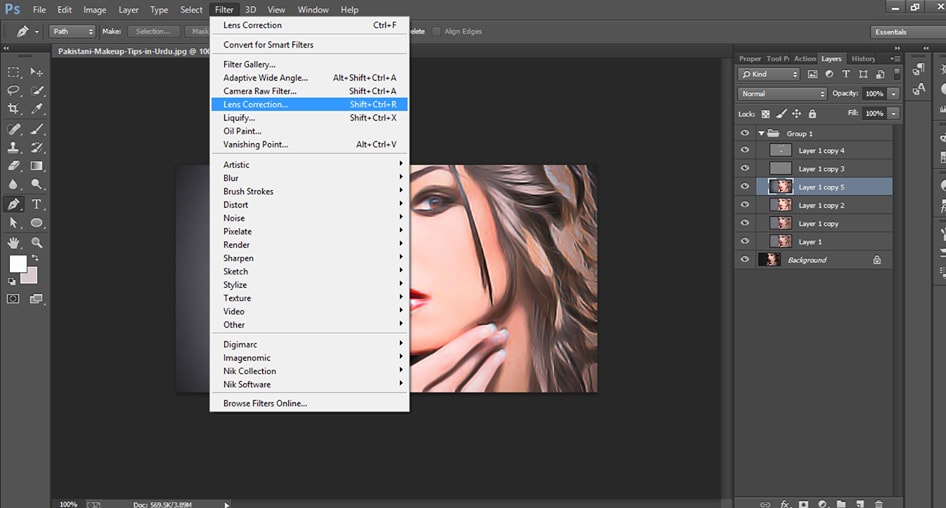Switch to the History panel tab
946x508 pixels.
863,59
